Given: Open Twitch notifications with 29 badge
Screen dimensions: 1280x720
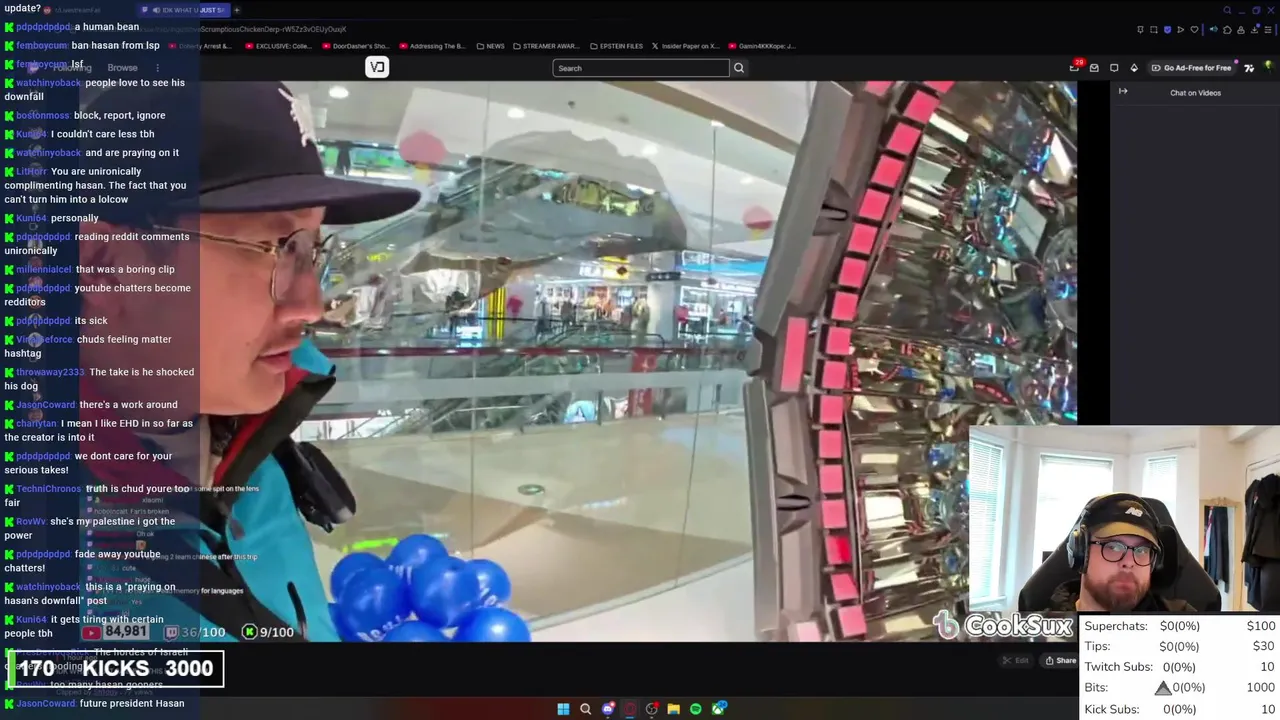Looking at the screenshot, I should click(x=1075, y=67).
